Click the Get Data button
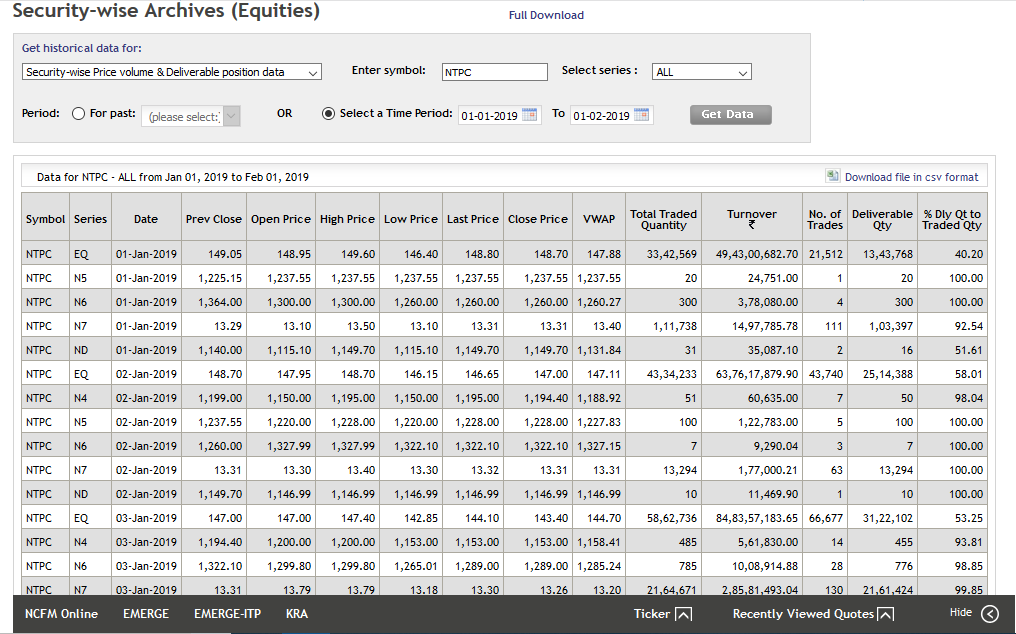This screenshot has height=634, width=1016. click(x=731, y=115)
